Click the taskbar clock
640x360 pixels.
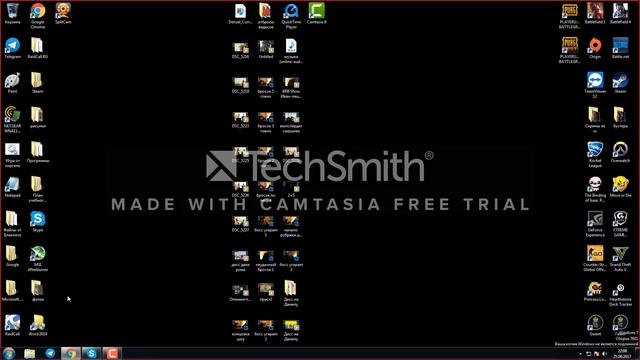(x=622, y=353)
